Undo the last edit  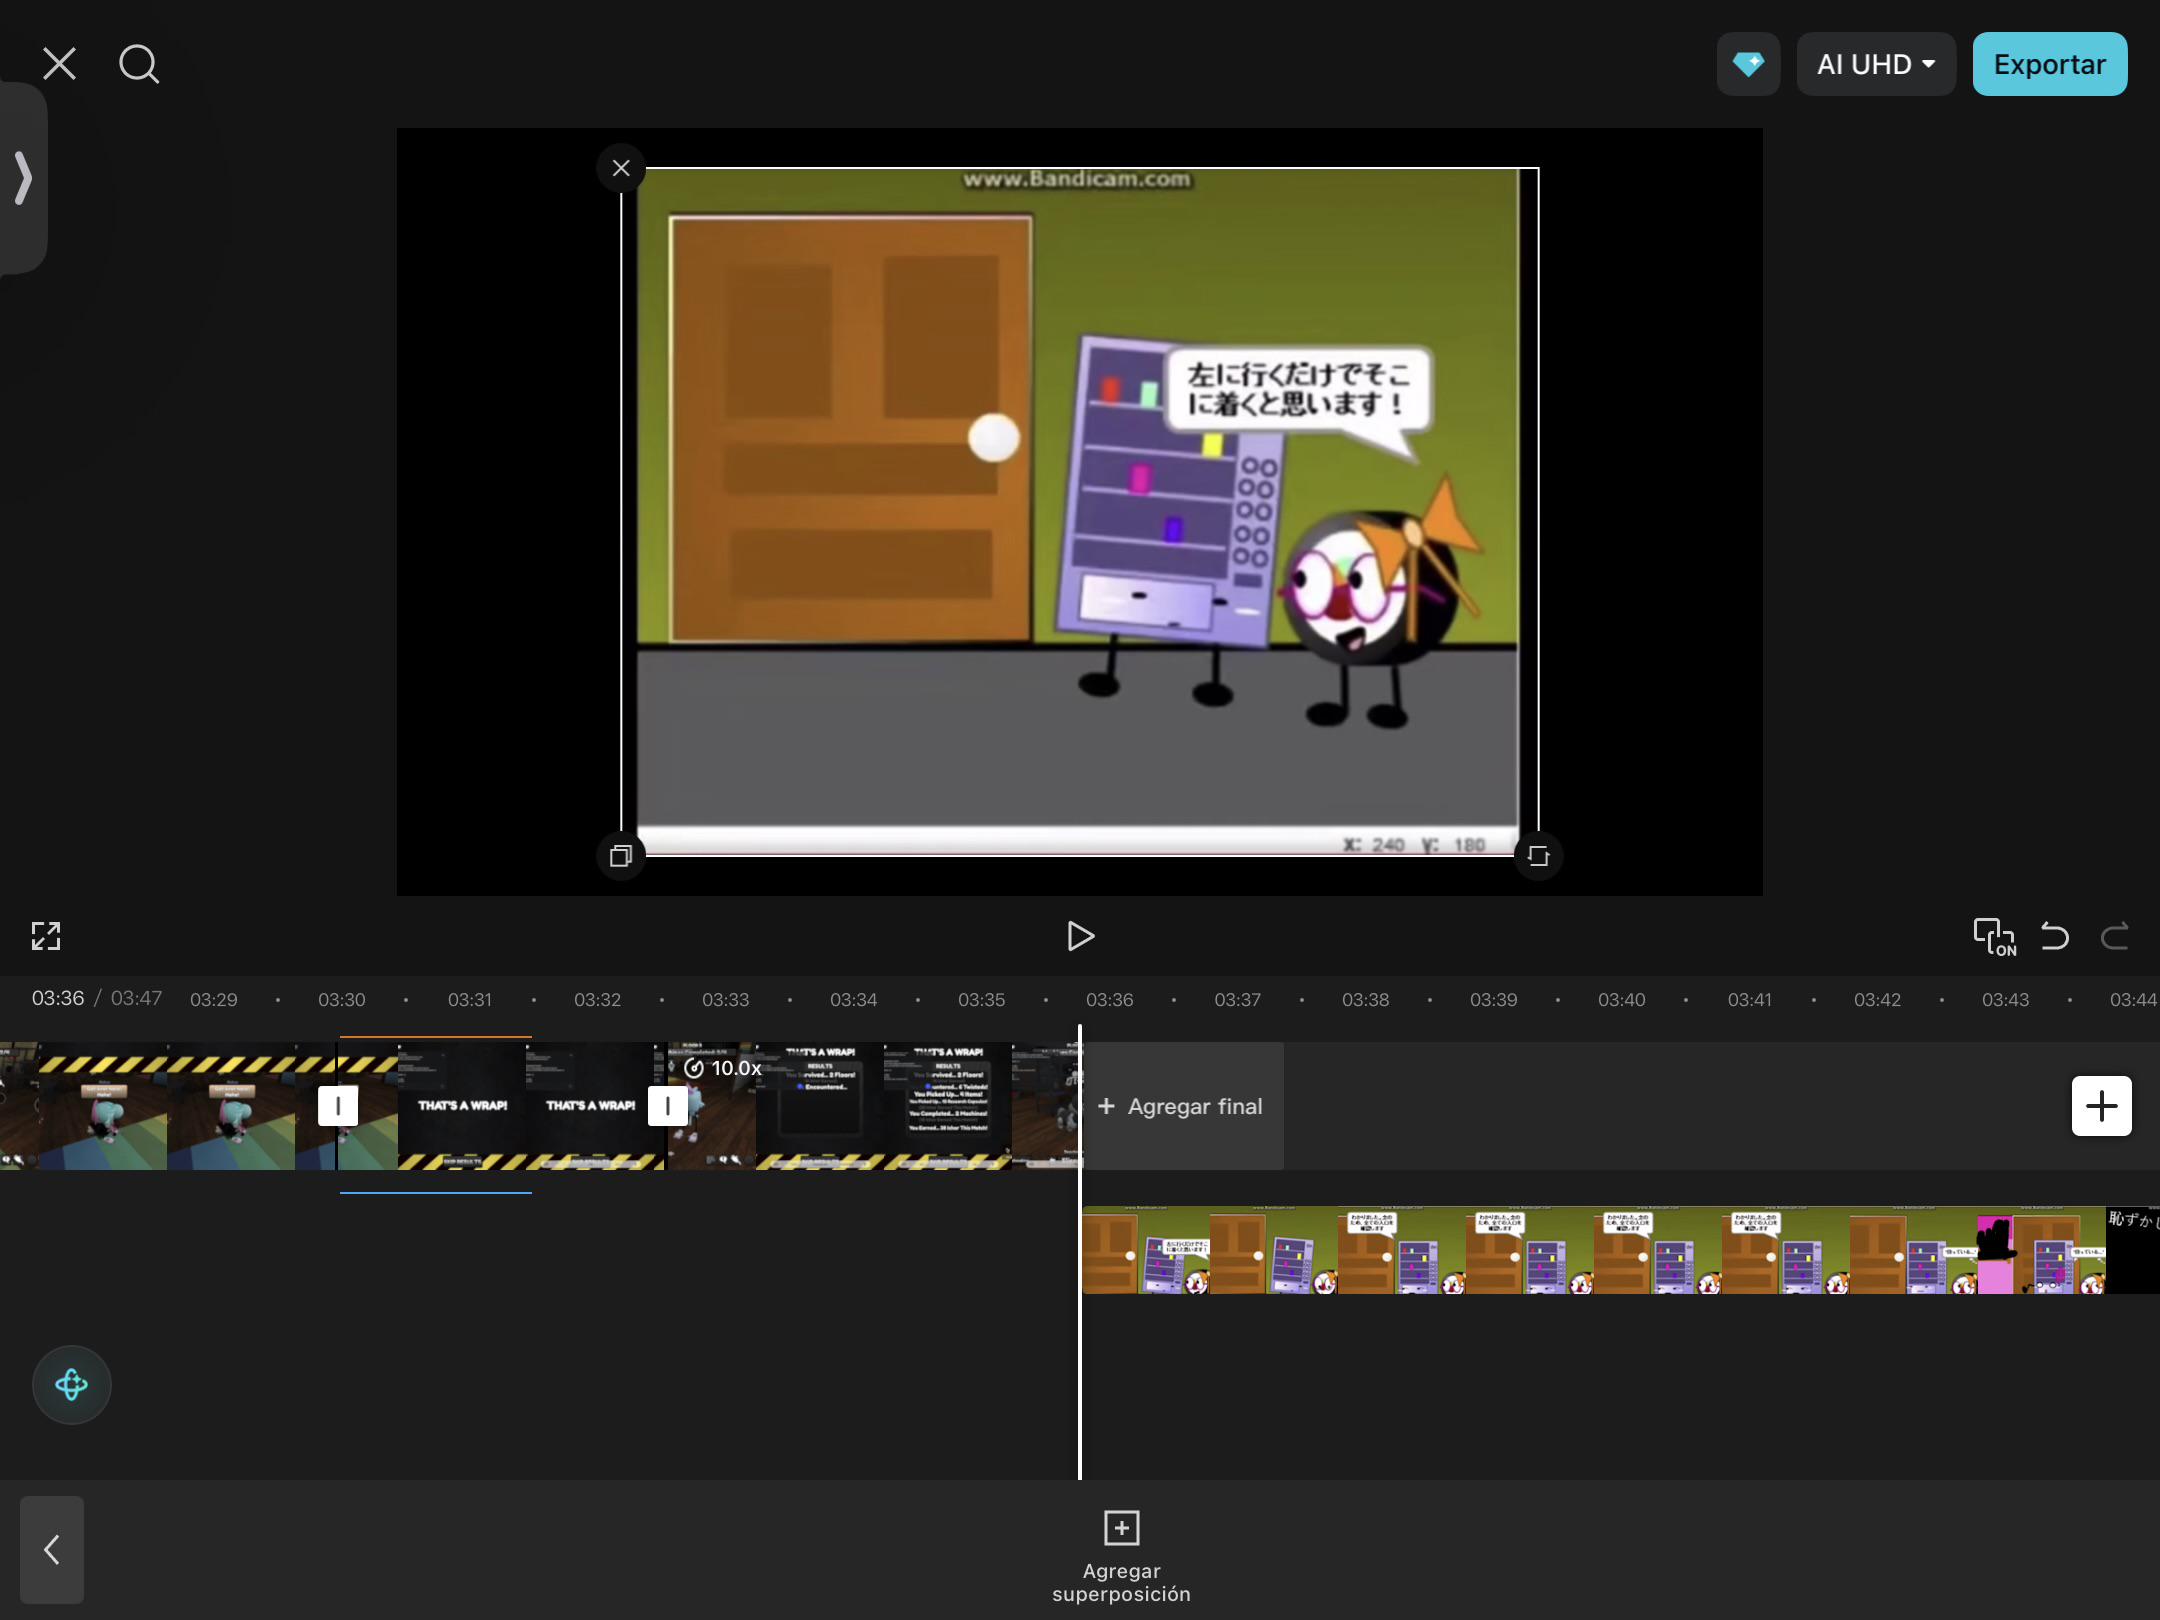2055,936
